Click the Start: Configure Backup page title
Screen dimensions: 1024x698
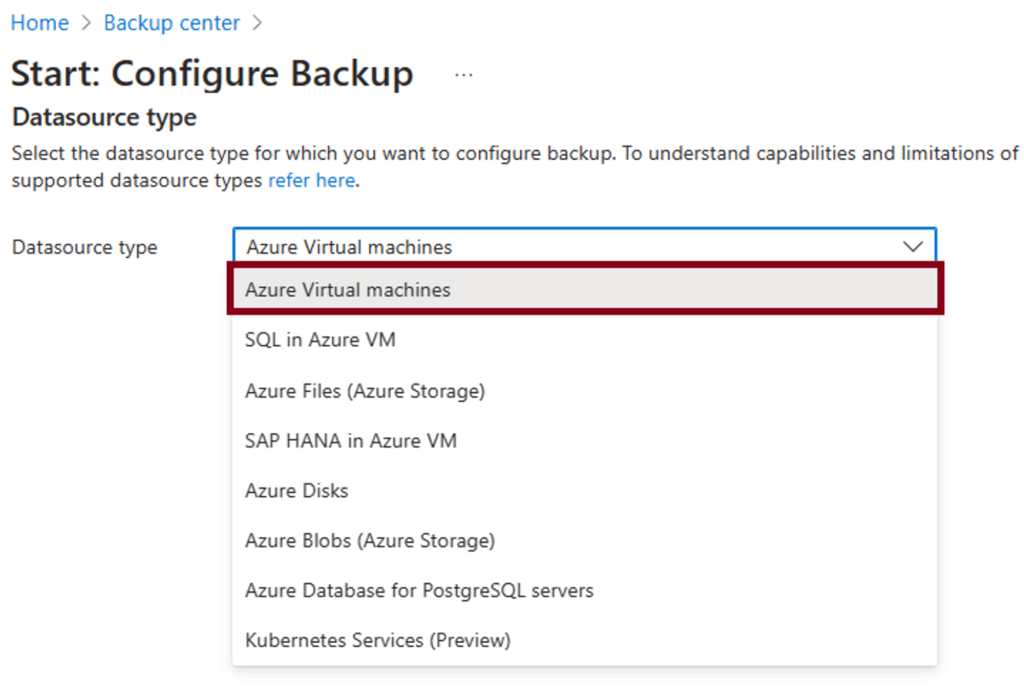click(x=212, y=73)
